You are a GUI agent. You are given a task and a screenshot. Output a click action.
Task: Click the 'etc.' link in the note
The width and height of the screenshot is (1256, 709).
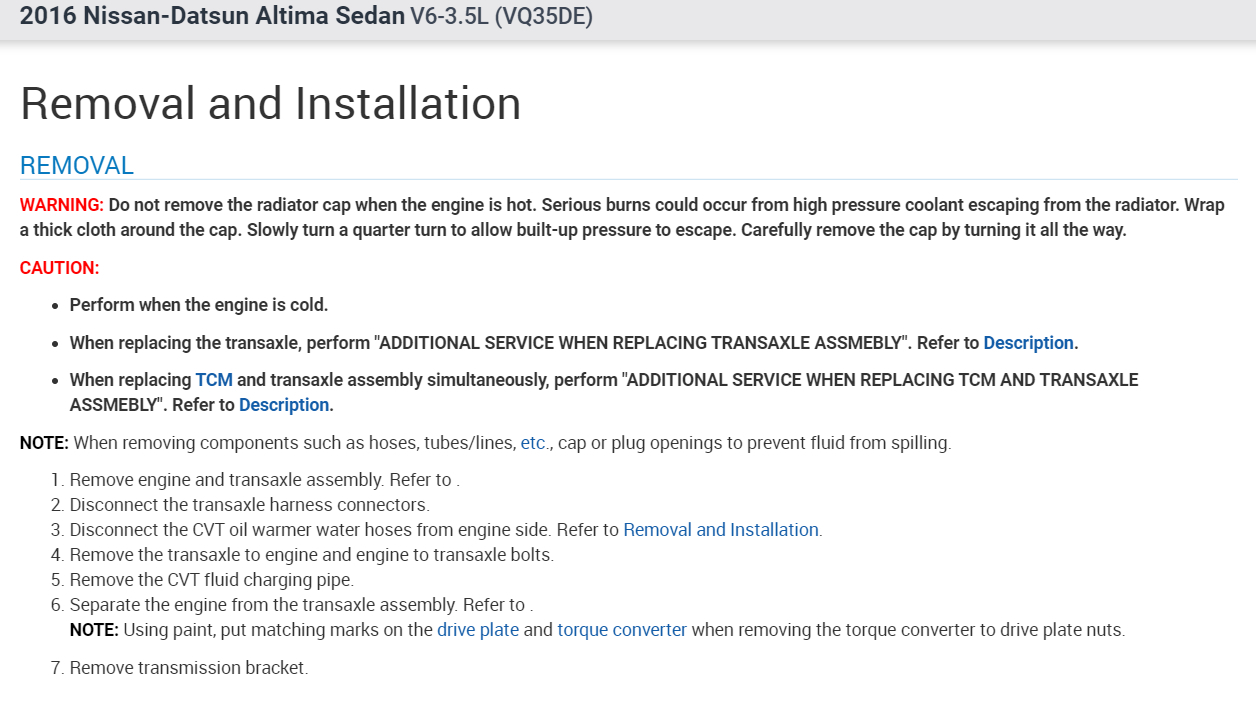[x=535, y=443]
